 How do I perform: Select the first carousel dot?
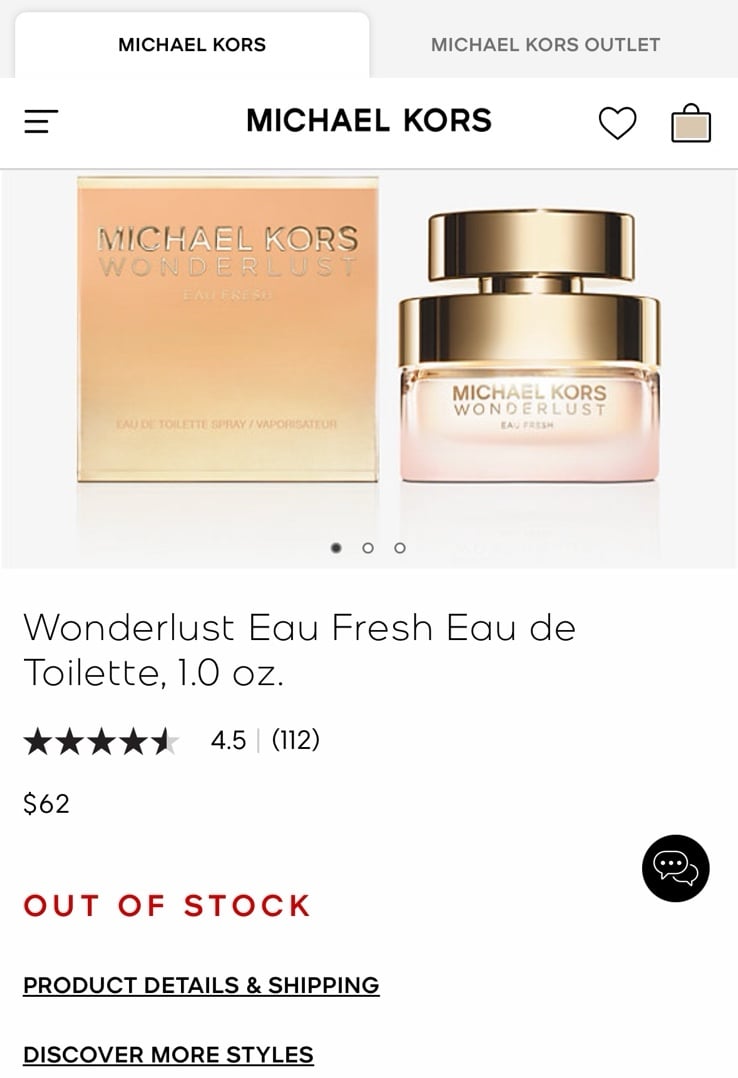point(336,548)
